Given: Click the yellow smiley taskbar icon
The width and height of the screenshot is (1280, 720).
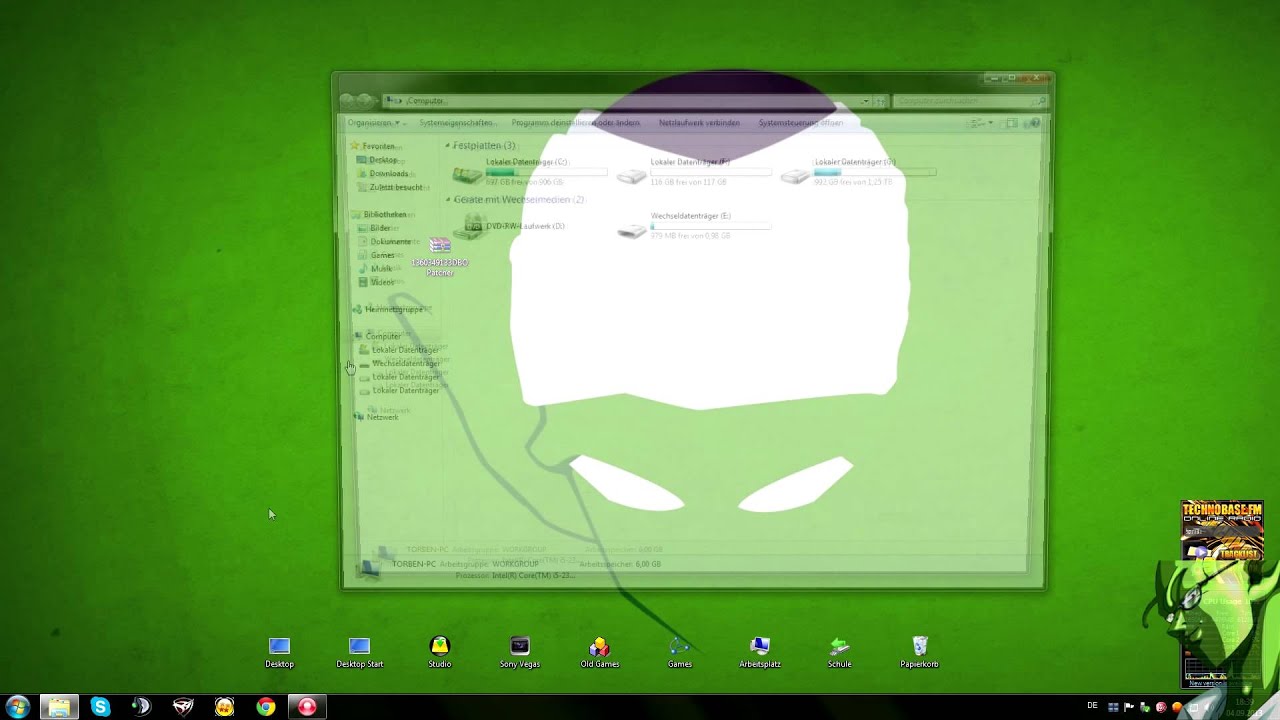Looking at the screenshot, I should click(x=224, y=707).
